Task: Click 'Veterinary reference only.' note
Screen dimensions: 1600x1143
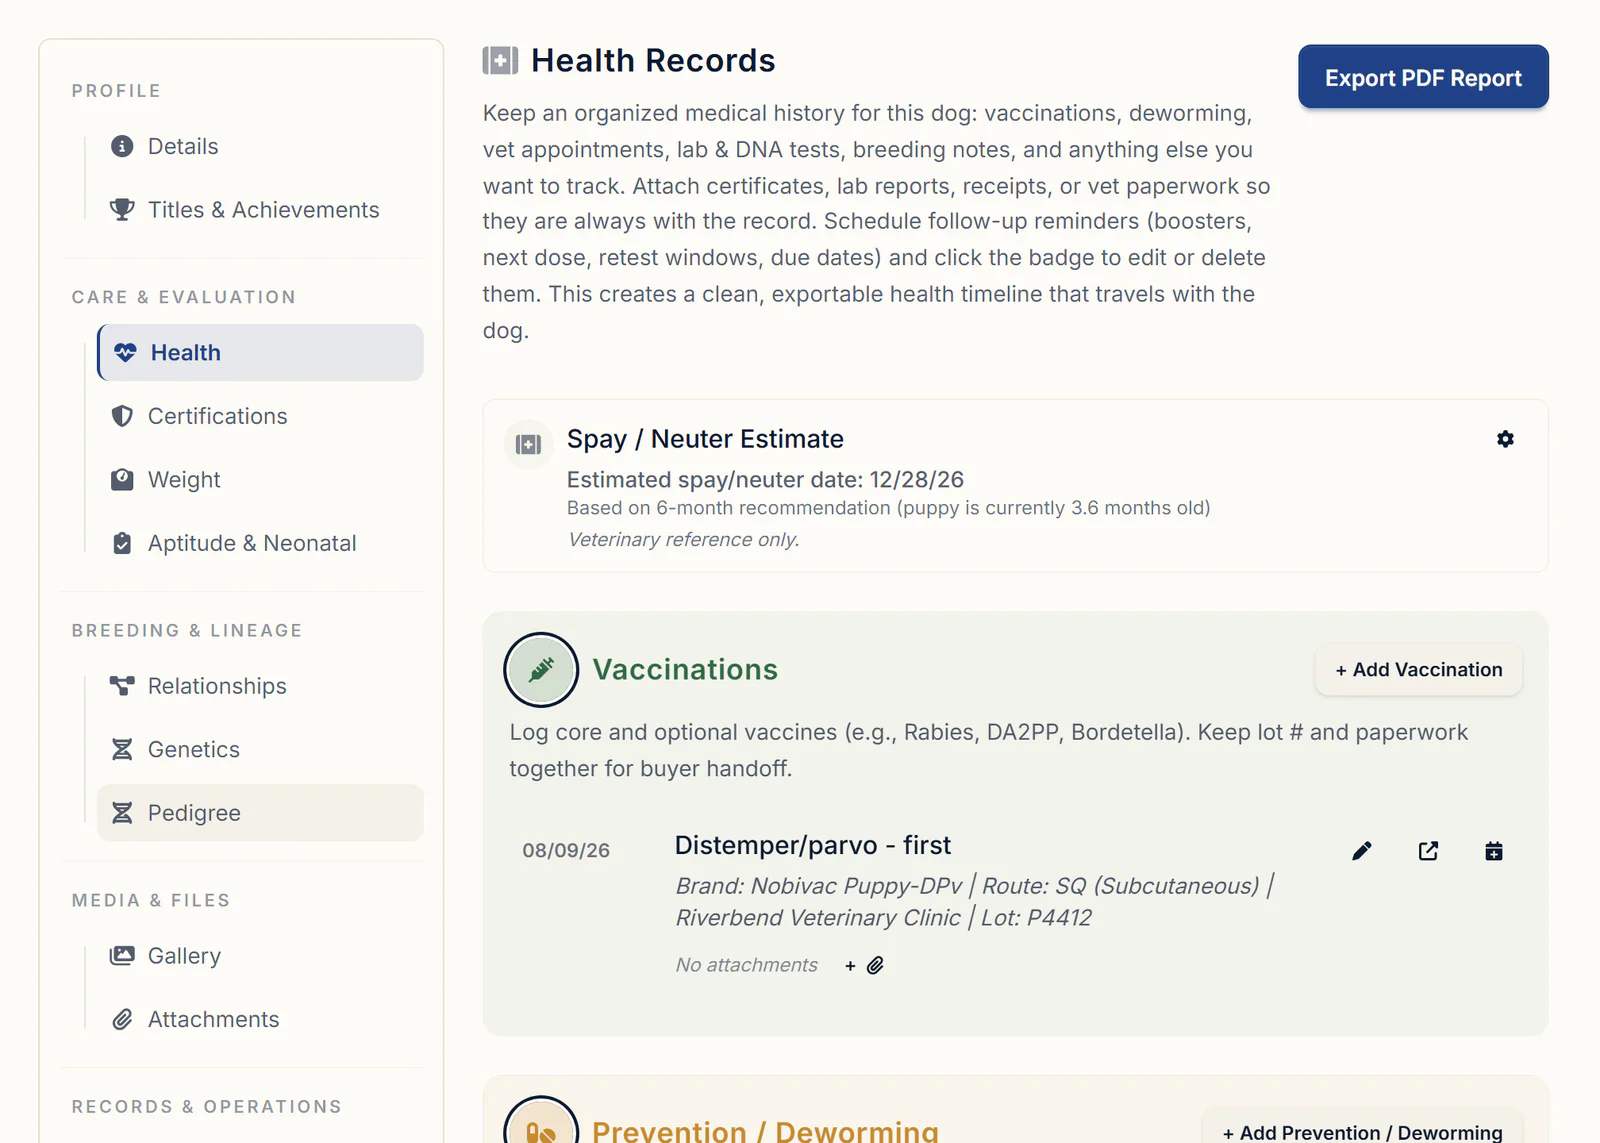Action: (684, 540)
